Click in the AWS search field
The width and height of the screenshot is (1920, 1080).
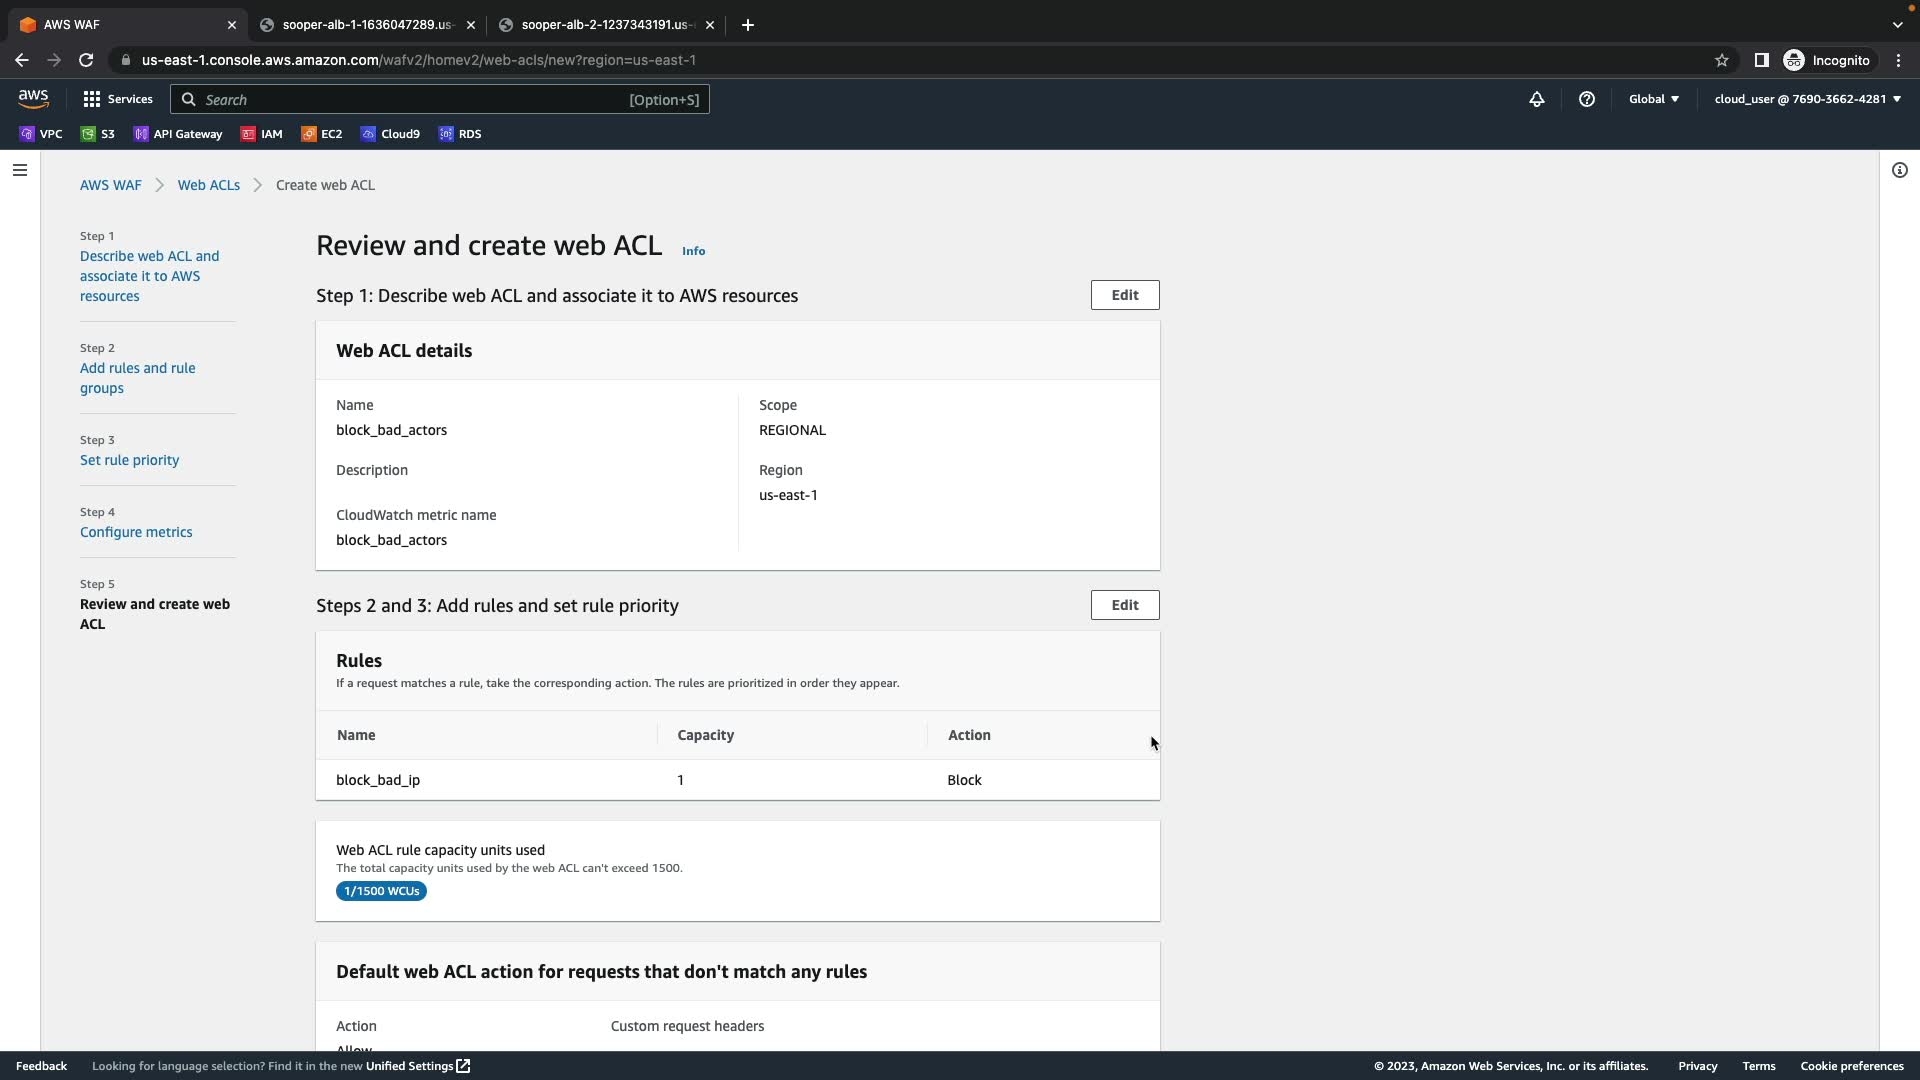tap(410, 99)
